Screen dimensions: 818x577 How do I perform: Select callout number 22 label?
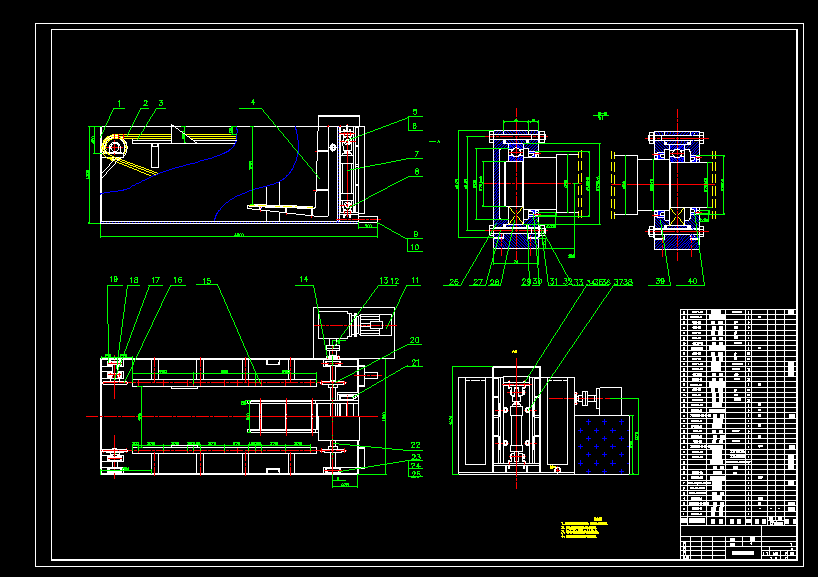pyautogui.click(x=415, y=445)
